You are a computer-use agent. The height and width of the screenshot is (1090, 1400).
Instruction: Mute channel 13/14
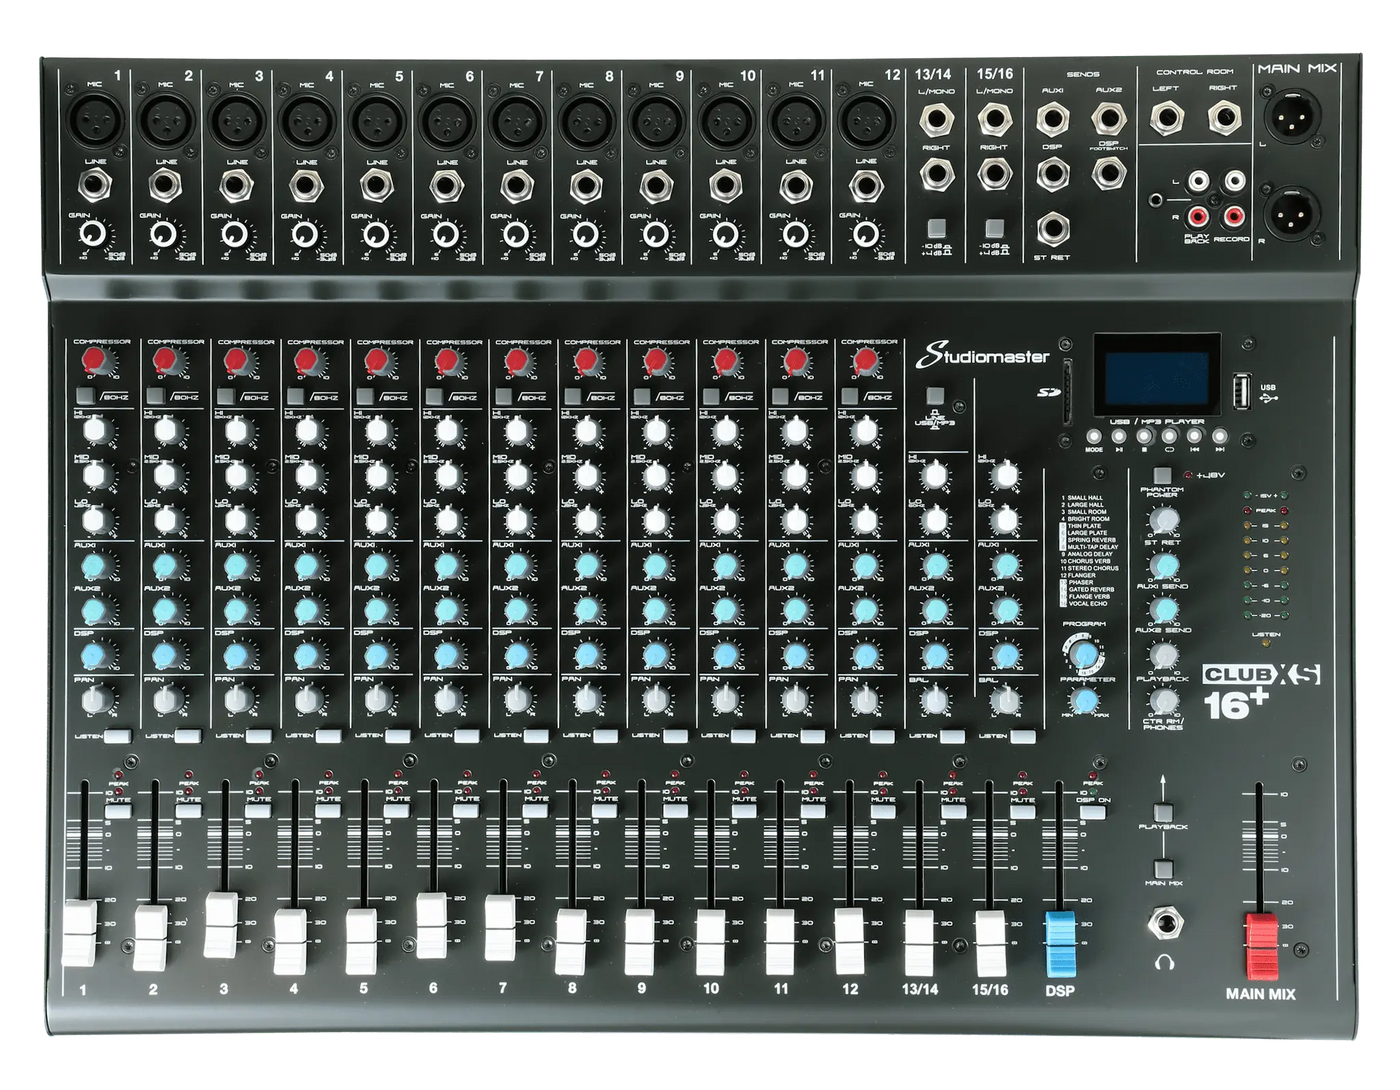click(x=951, y=814)
